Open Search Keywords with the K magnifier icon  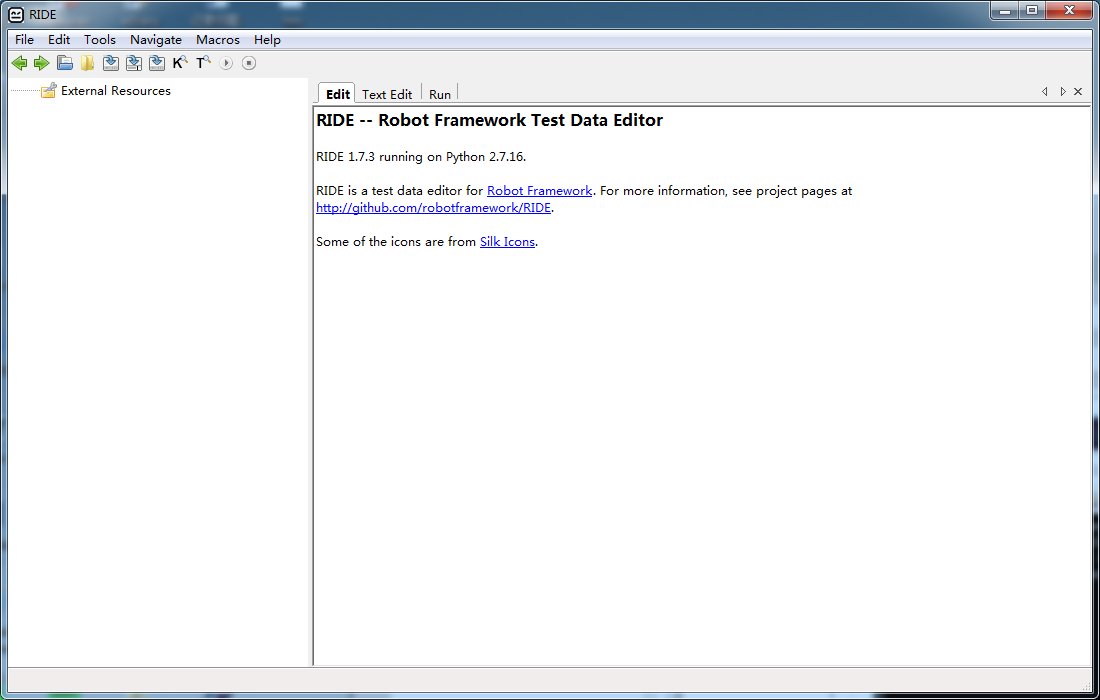(x=180, y=63)
